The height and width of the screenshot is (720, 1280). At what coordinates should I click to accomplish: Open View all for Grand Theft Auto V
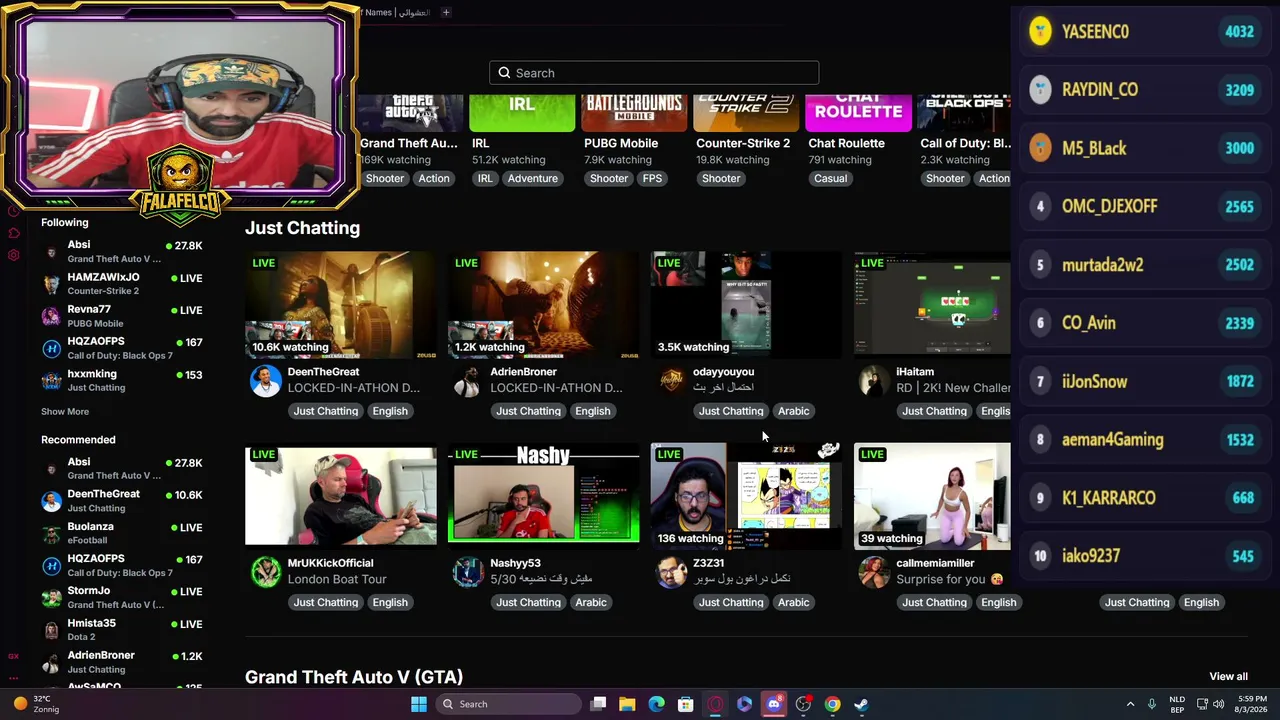point(1228,677)
